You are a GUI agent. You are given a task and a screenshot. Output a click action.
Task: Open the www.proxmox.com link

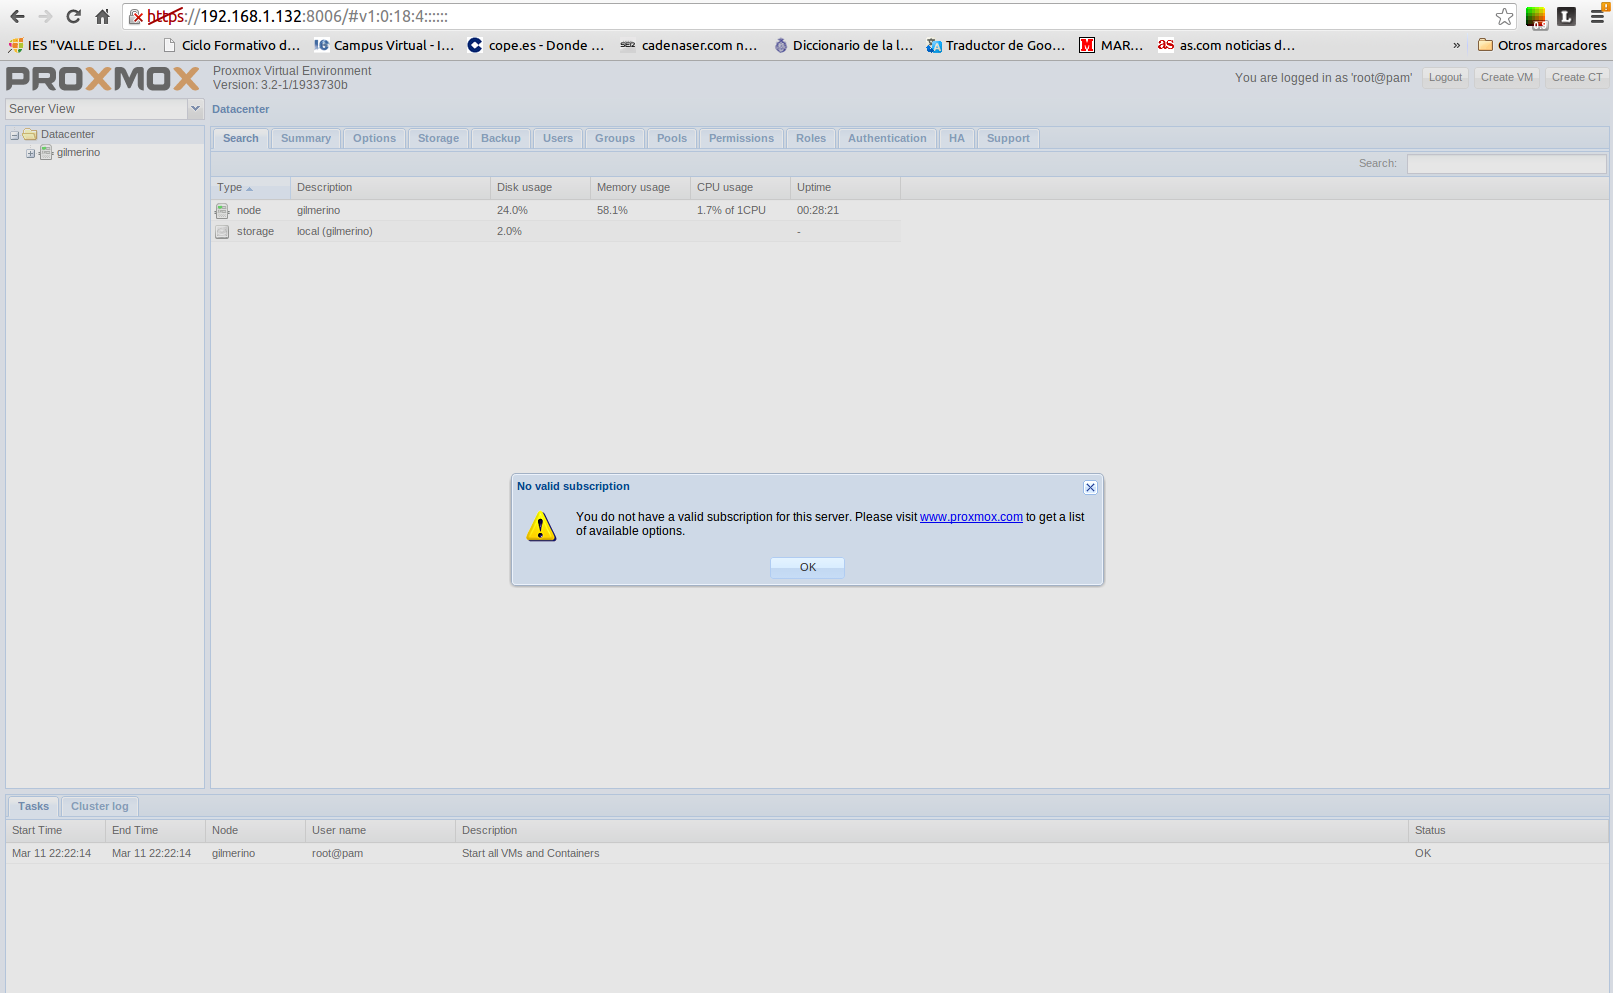tap(970, 517)
